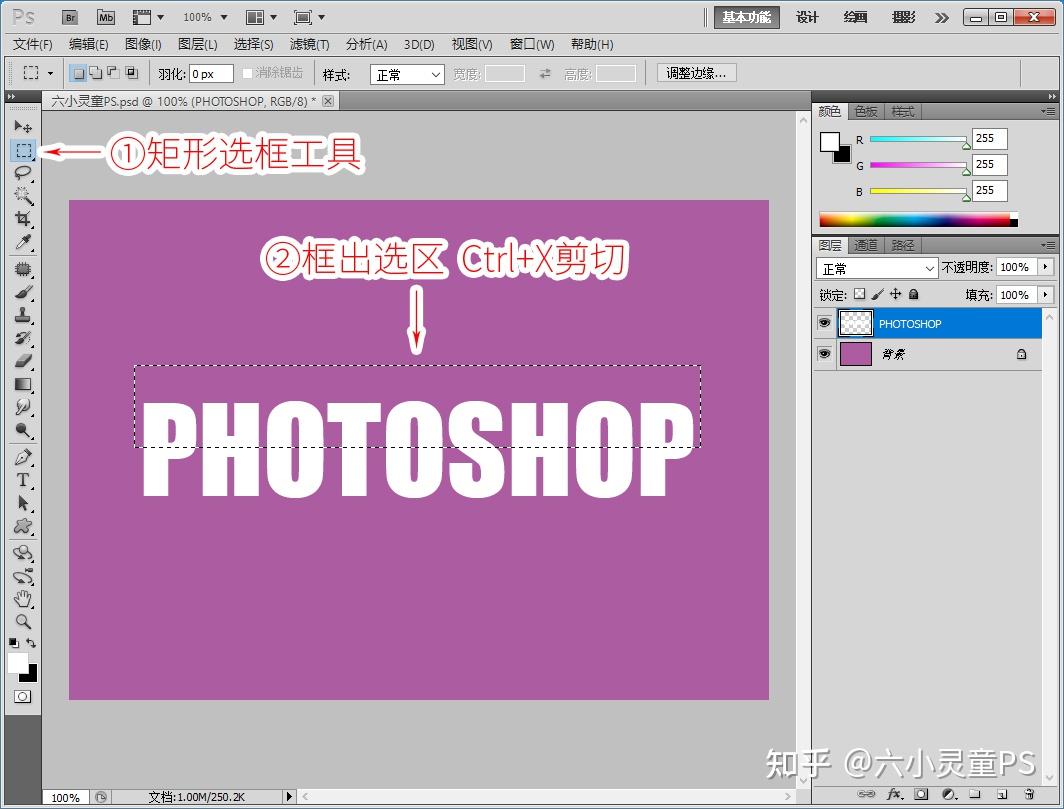Choose the Clone Stamp tool
Image resolution: width=1064 pixels, height=809 pixels.
click(24, 313)
